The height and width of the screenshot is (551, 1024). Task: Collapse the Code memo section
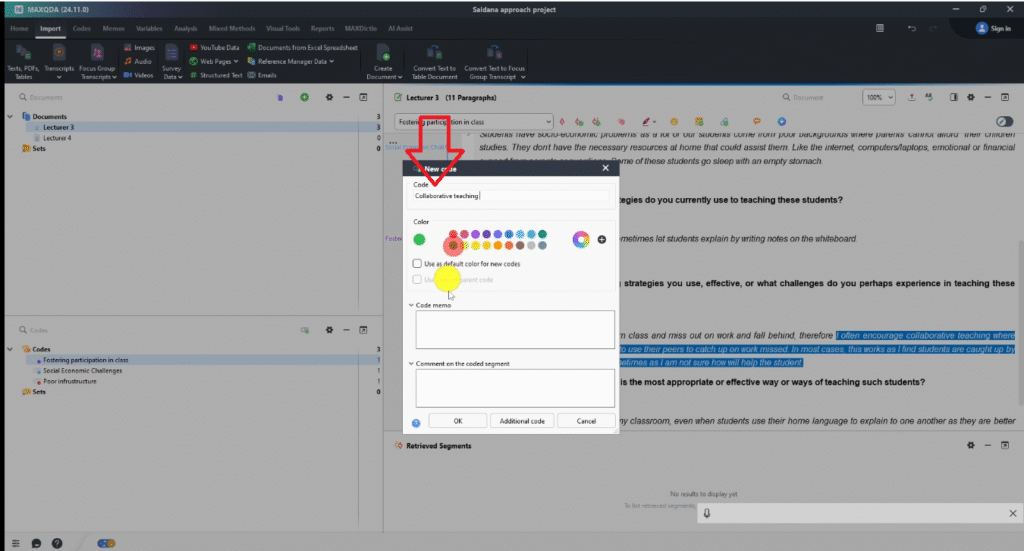coord(412,304)
